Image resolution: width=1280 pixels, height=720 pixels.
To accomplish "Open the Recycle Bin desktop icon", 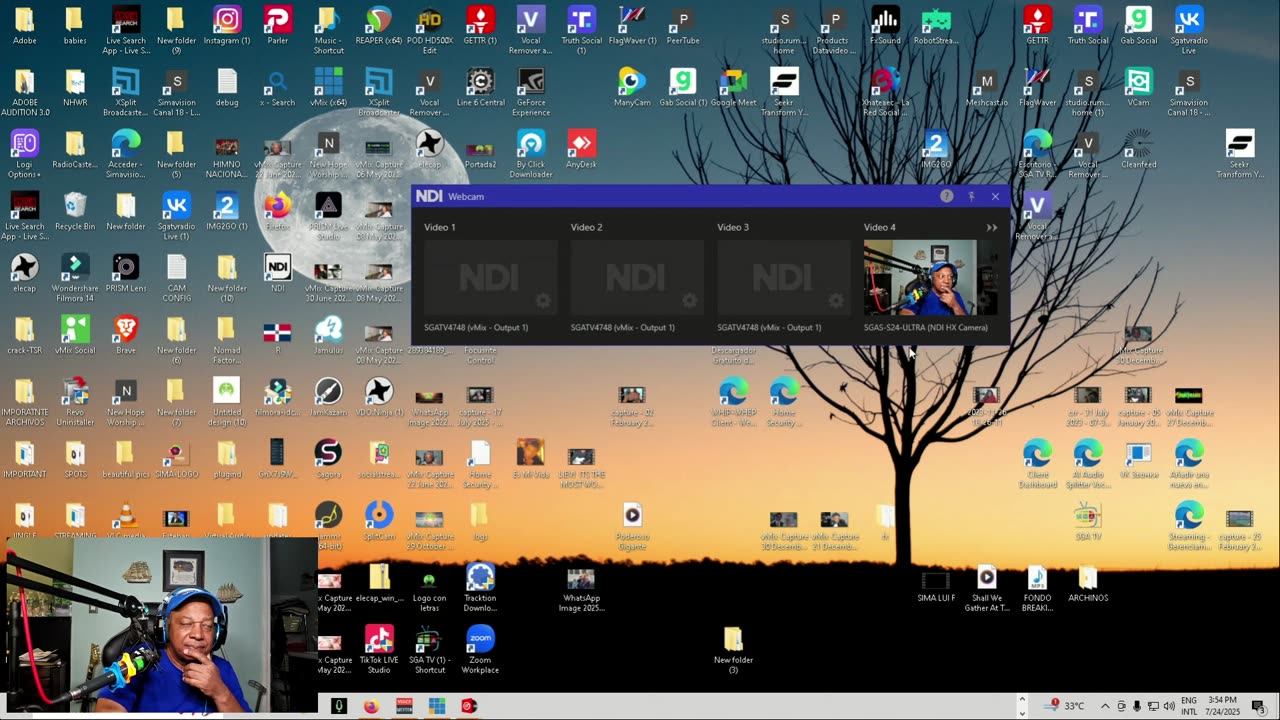I will click(x=75, y=212).
